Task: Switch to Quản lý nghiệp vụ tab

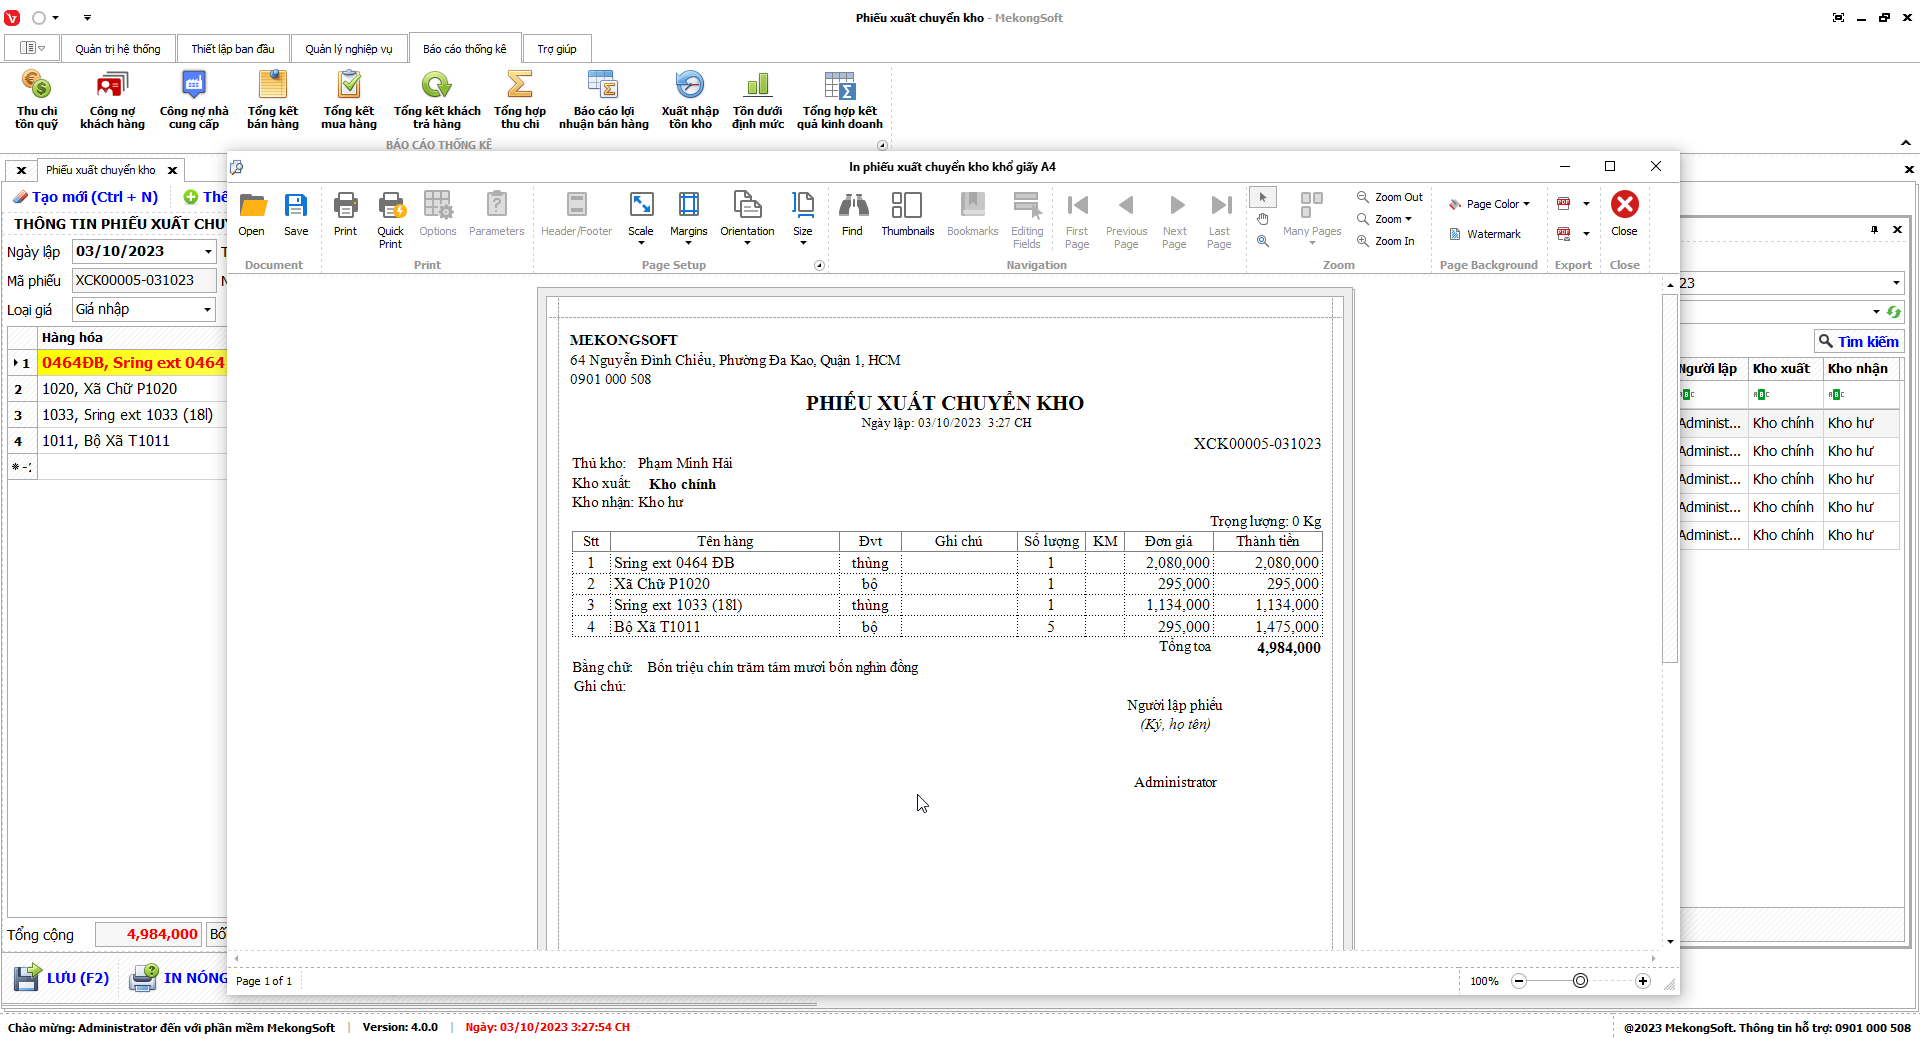Action: click(x=348, y=49)
